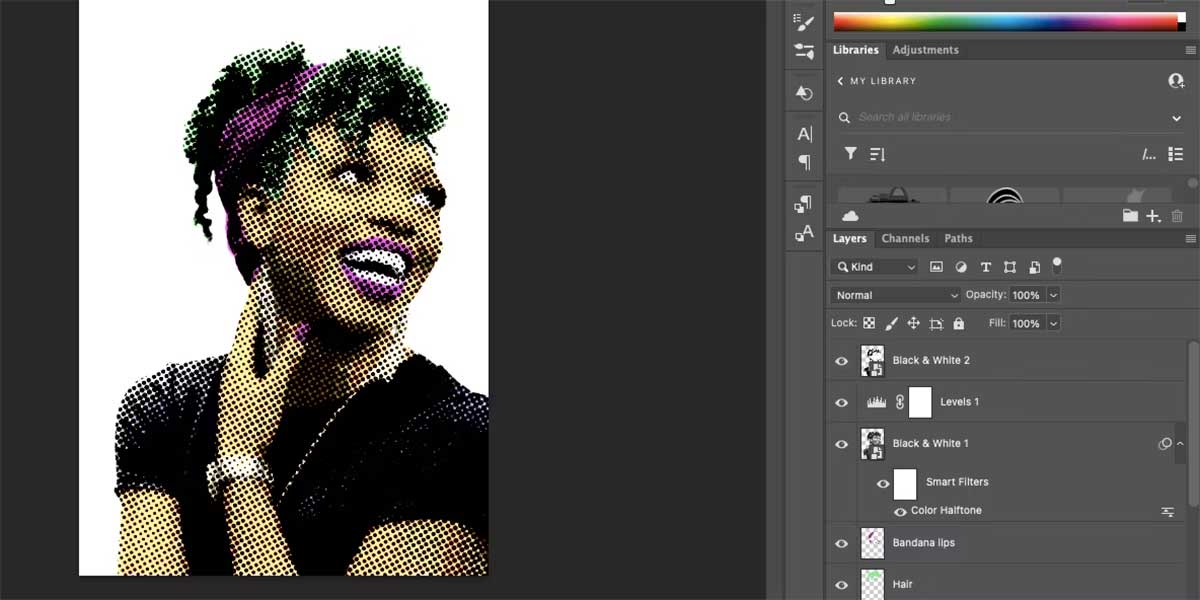
Task: Collapse Black & White 1 smart filters
Action: point(1180,444)
